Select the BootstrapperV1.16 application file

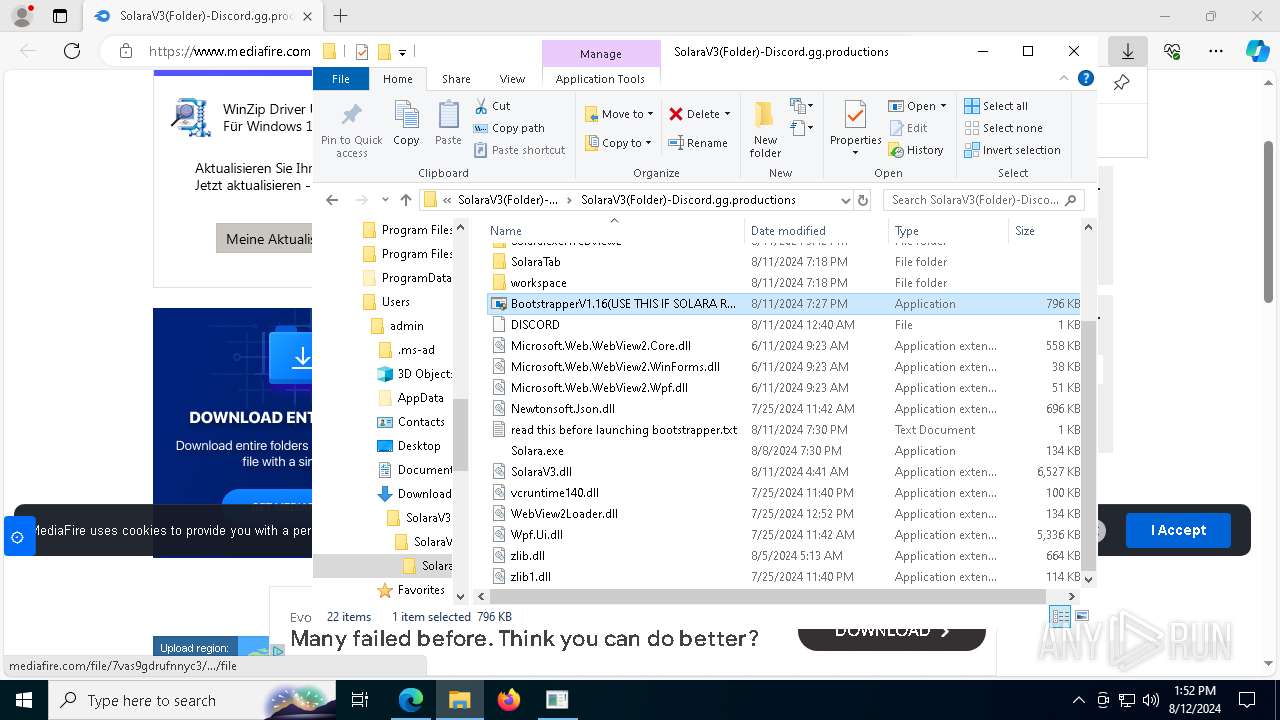(783, 304)
